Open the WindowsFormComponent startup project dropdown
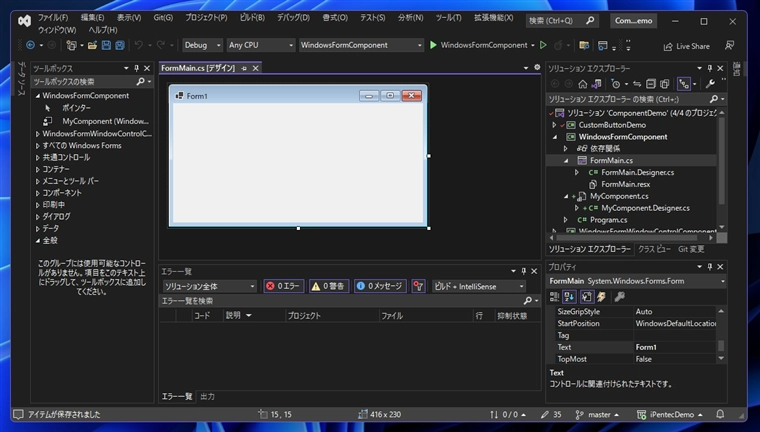760x432 pixels. point(361,45)
